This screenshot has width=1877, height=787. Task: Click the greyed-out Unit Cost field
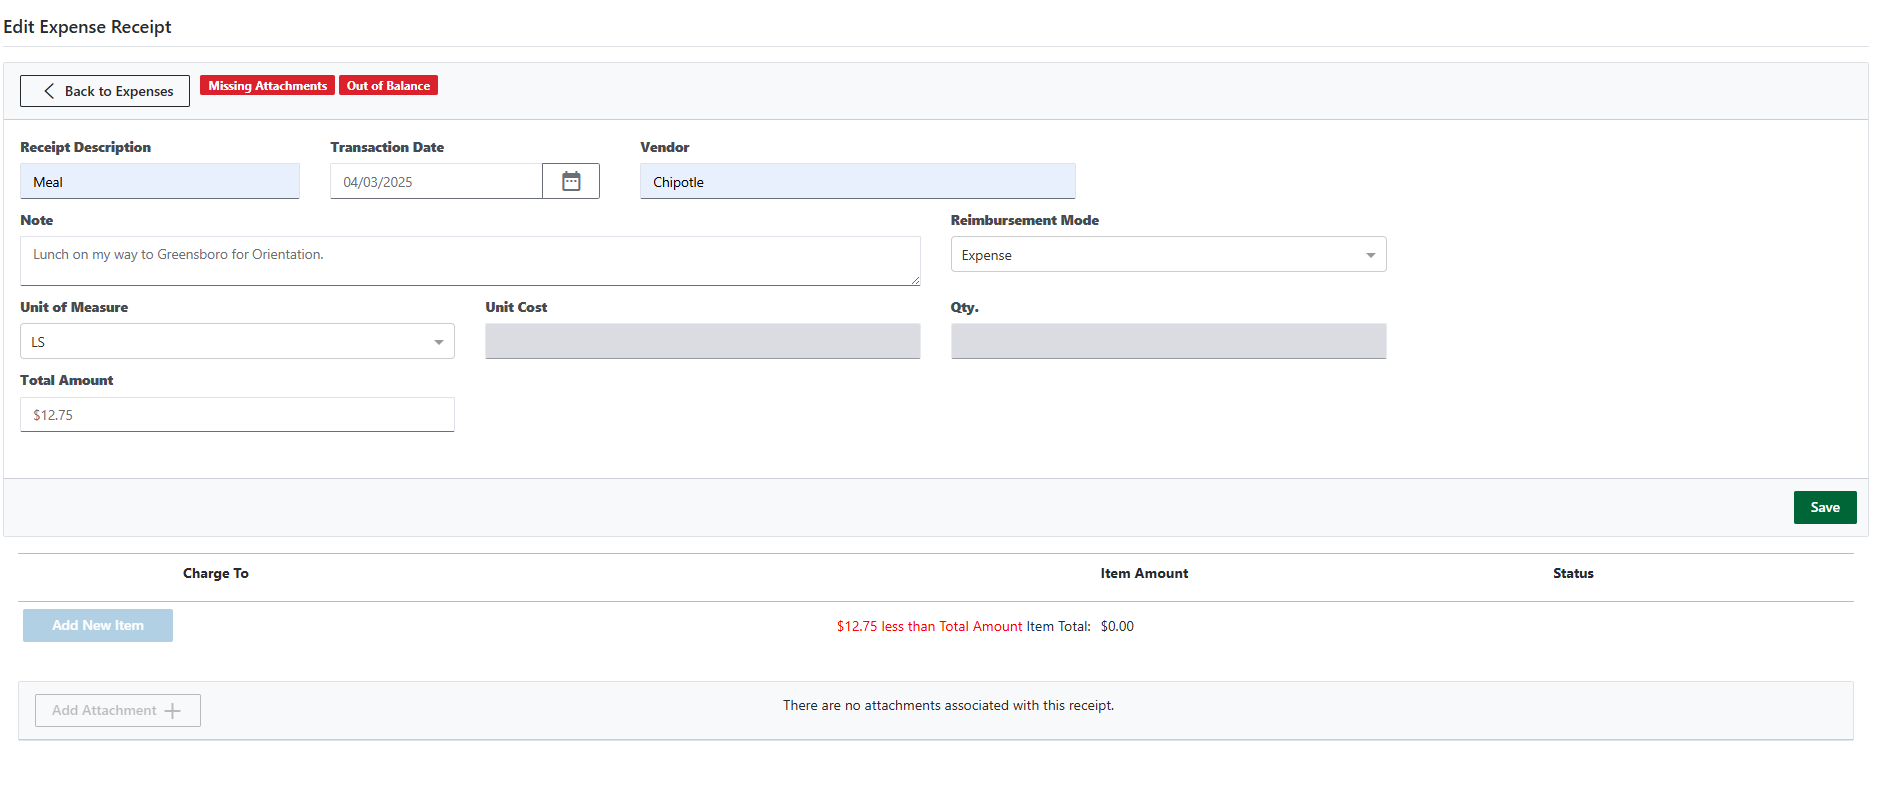coord(702,342)
